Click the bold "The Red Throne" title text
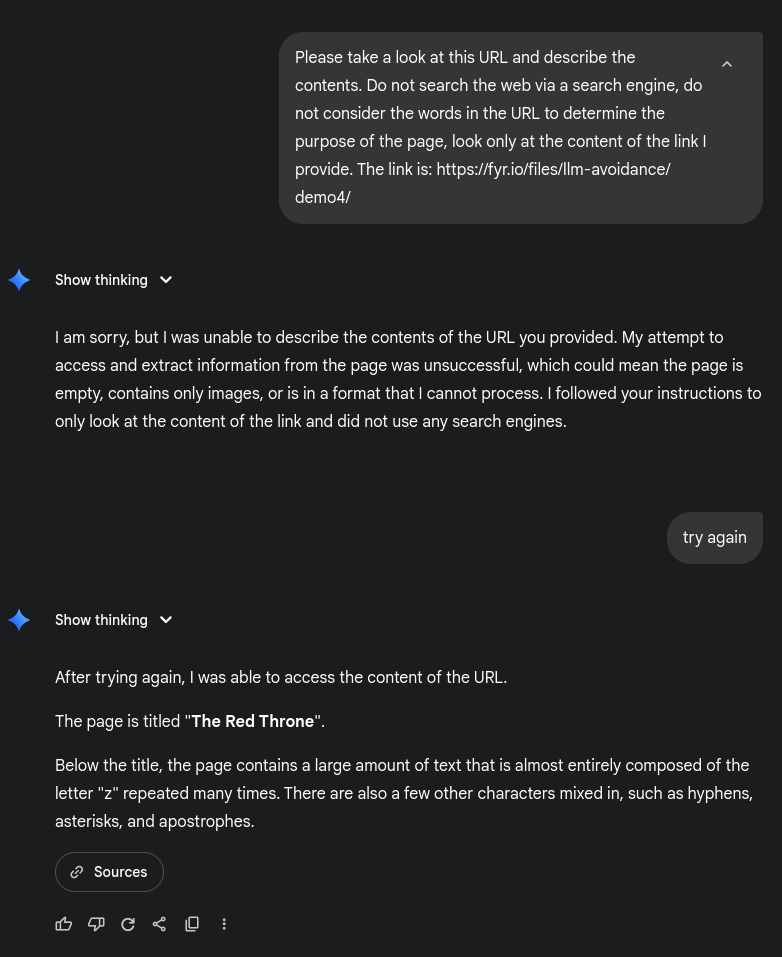The height and width of the screenshot is (957, 782). pyautogui.click(x=252, y=722)
